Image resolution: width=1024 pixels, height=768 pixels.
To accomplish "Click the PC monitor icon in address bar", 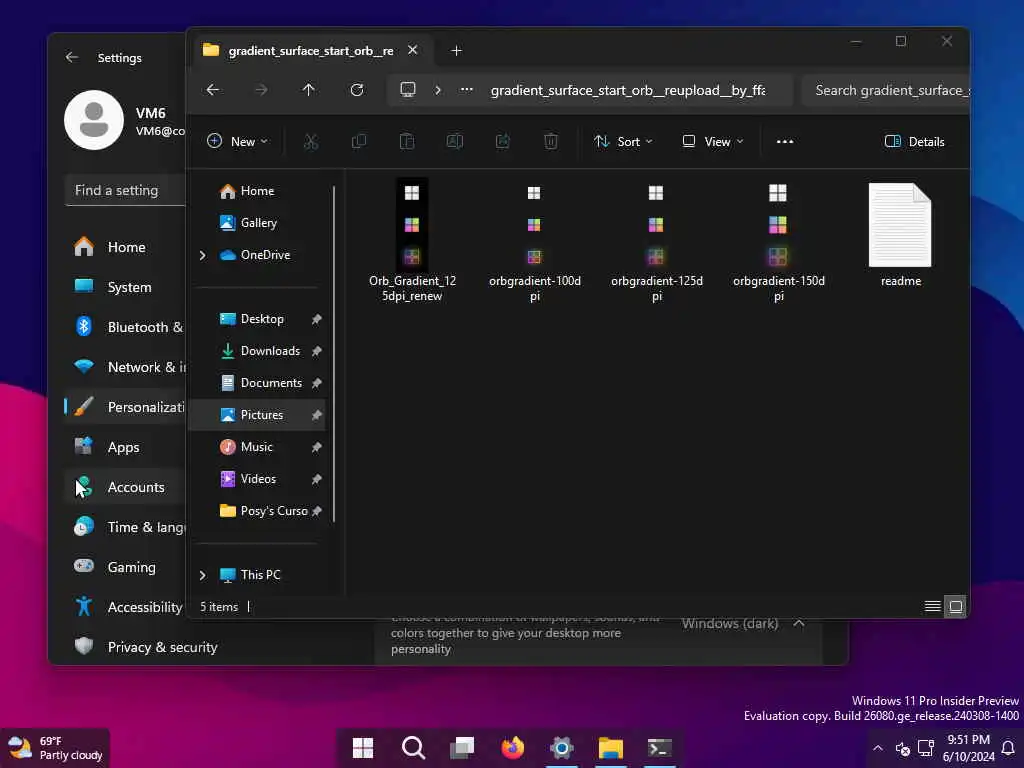I will point(408,89).
